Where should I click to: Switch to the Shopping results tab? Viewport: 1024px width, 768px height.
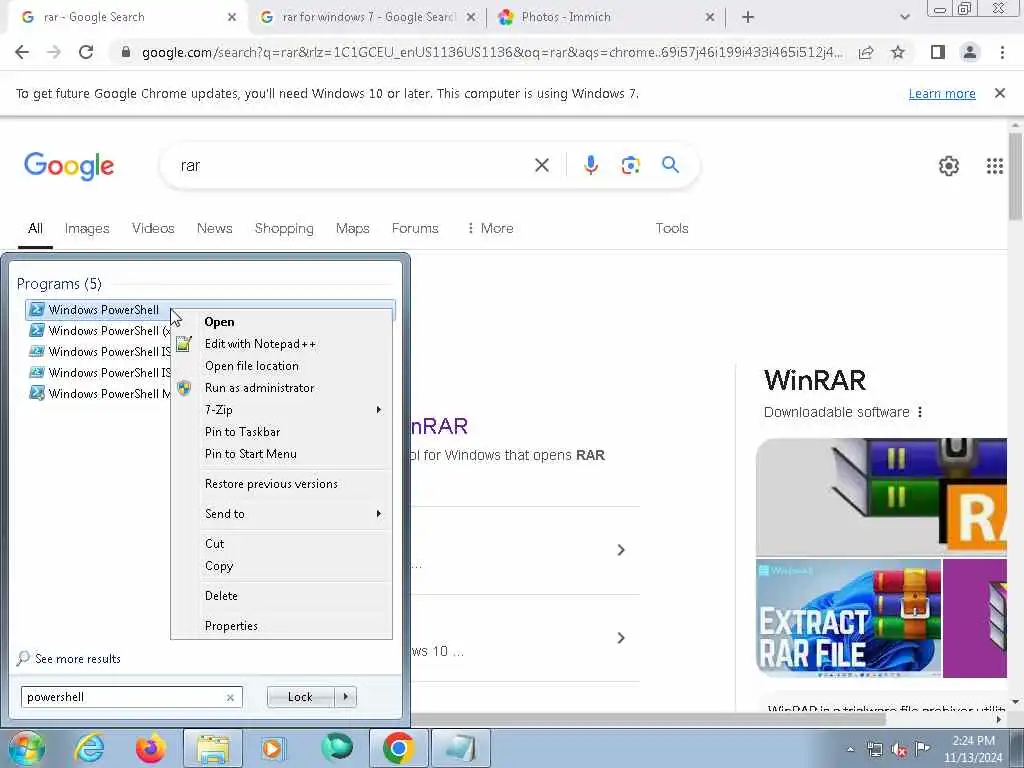(284, 228)
